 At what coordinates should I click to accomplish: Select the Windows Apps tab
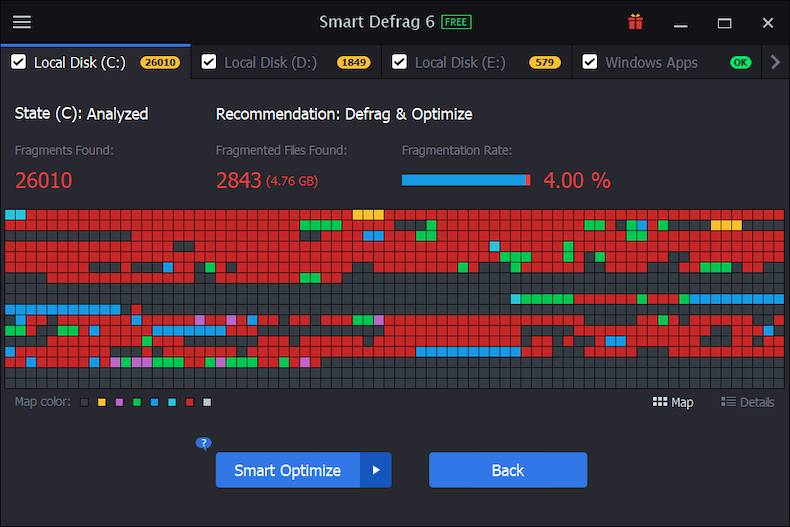coord(651,62)
